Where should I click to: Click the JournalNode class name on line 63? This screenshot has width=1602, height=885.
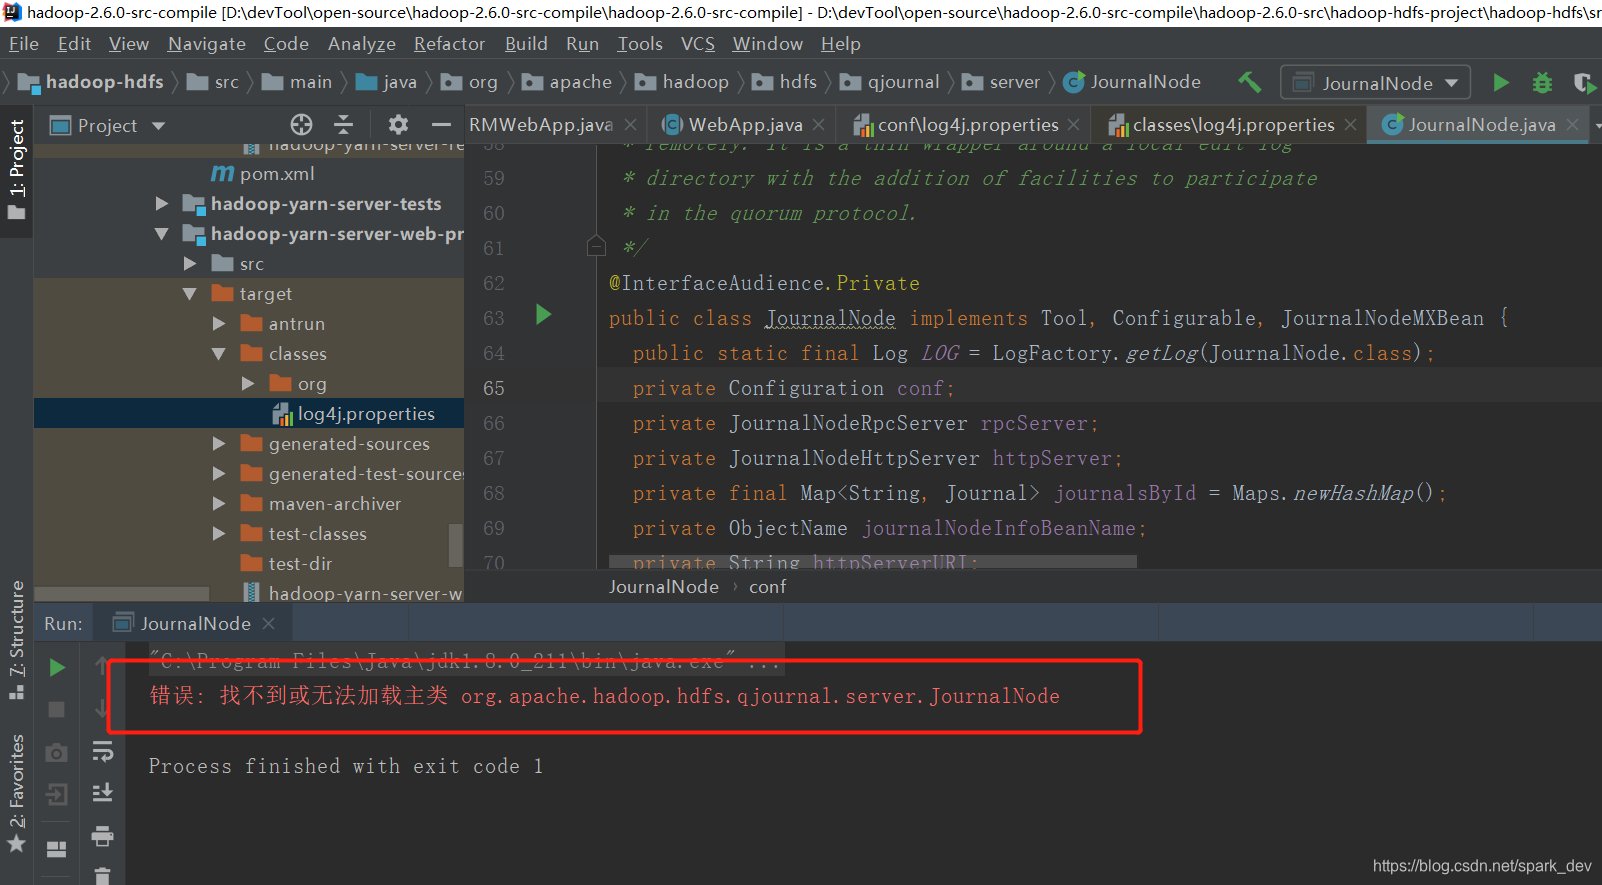tap(830, 318)
